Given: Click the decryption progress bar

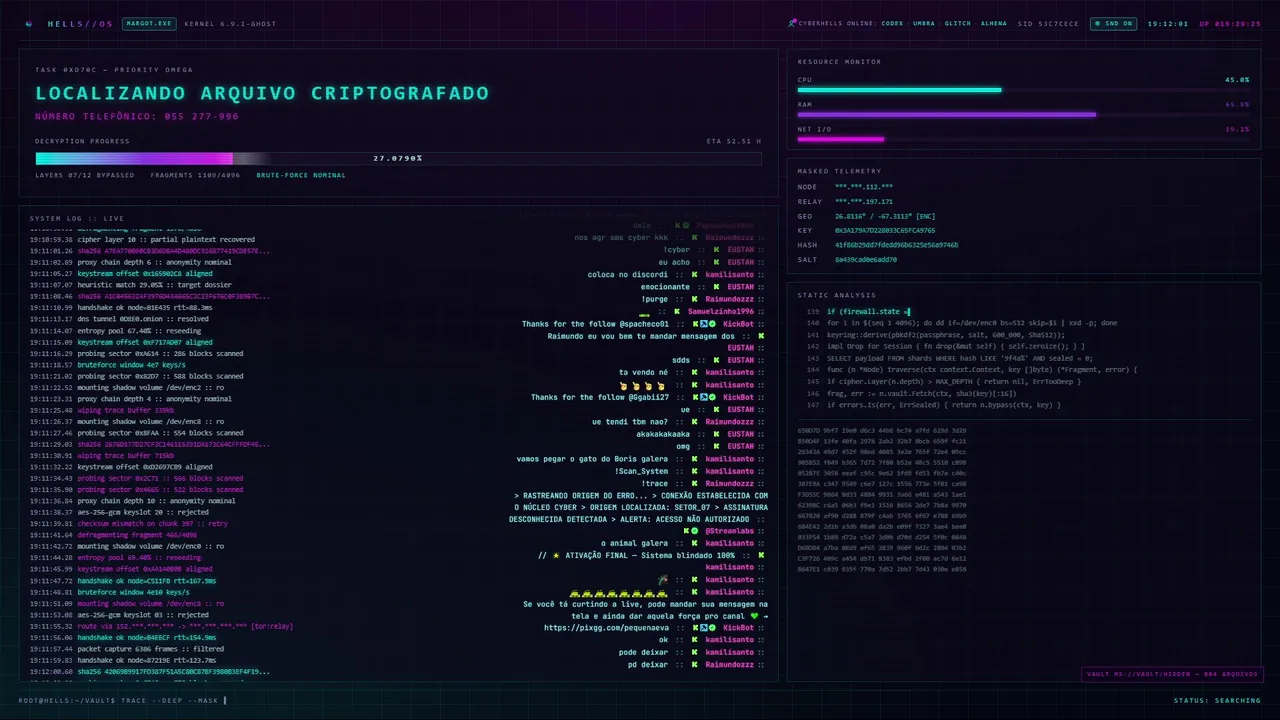Looking at the screenshot, I should point(398,158).
